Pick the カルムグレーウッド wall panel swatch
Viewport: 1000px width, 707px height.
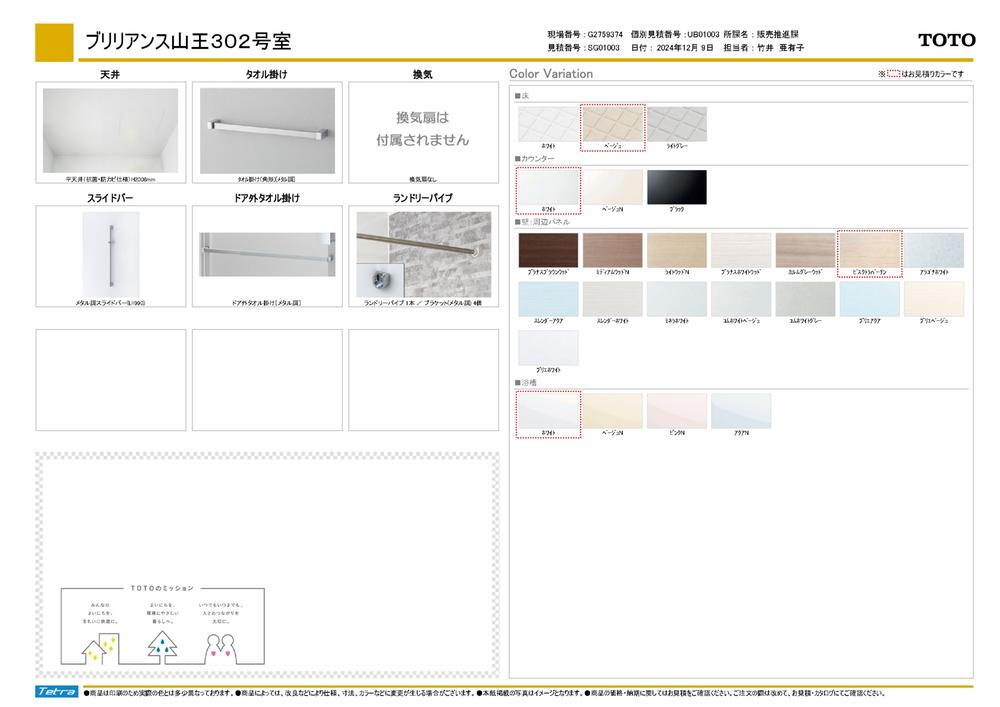pyautogui.click(x=805, y=251)
